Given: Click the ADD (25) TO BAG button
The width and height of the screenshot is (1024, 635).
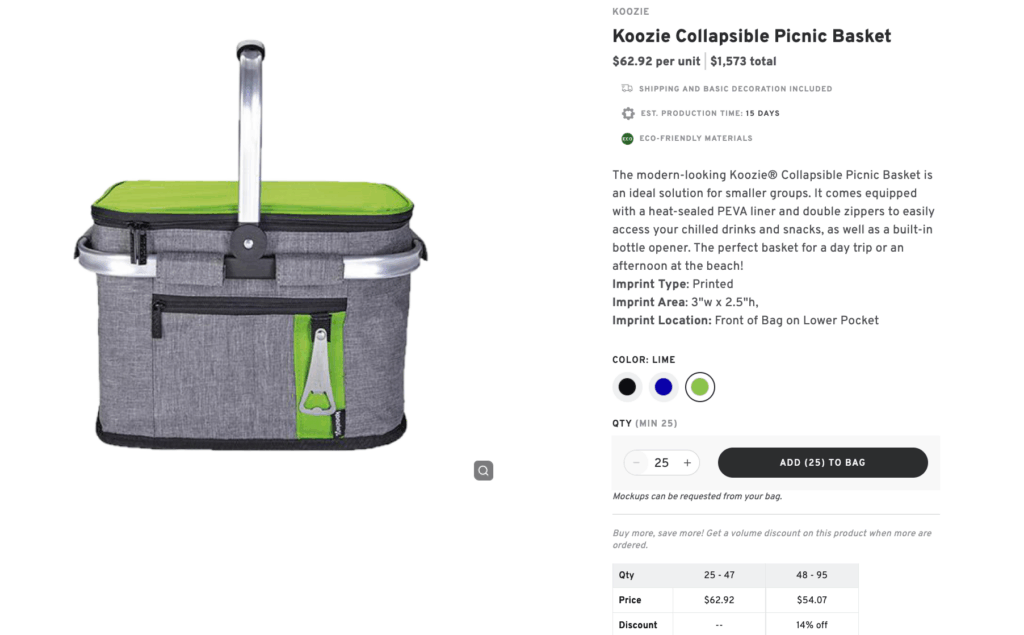Looking at the screenshot, I should (x=822, y=462).
